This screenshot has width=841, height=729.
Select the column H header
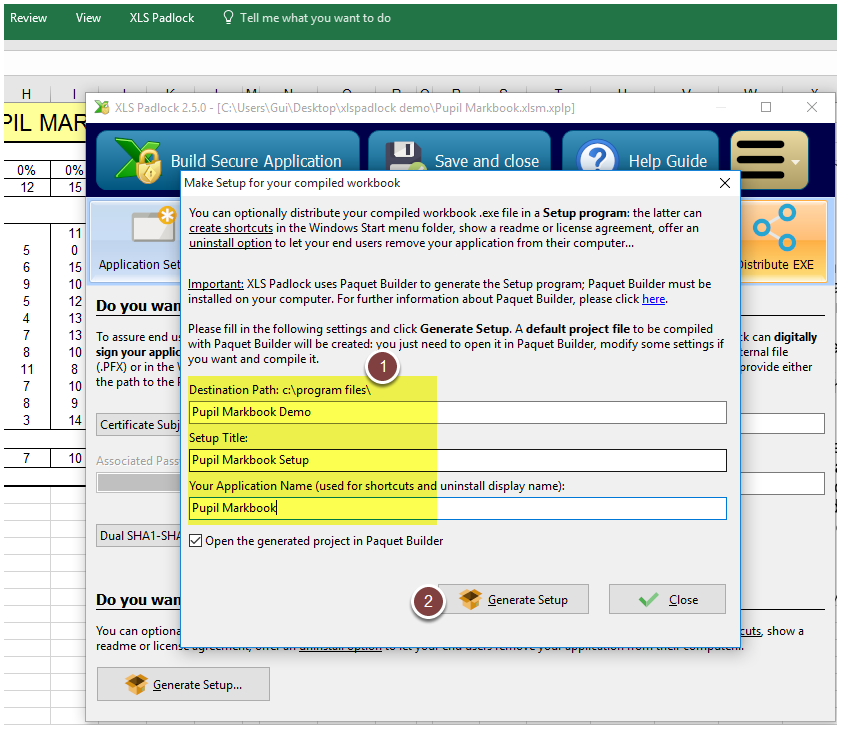(27, 94)
